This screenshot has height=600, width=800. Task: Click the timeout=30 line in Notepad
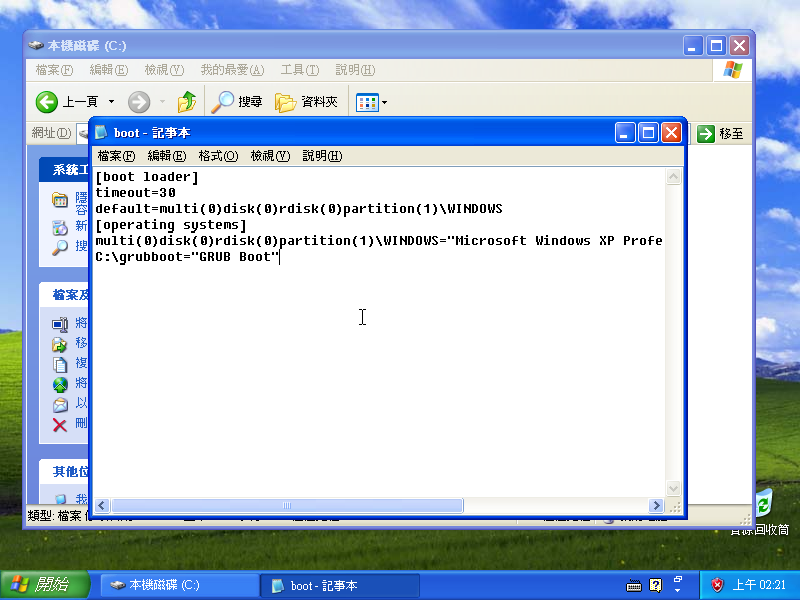point(135,193)
